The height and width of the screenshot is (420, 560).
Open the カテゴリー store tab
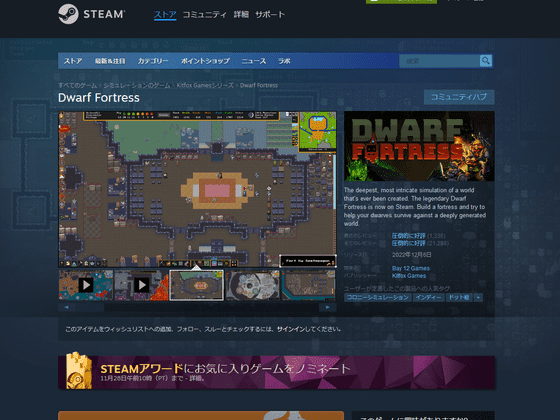pyautogui.click(x=153, y=61)
